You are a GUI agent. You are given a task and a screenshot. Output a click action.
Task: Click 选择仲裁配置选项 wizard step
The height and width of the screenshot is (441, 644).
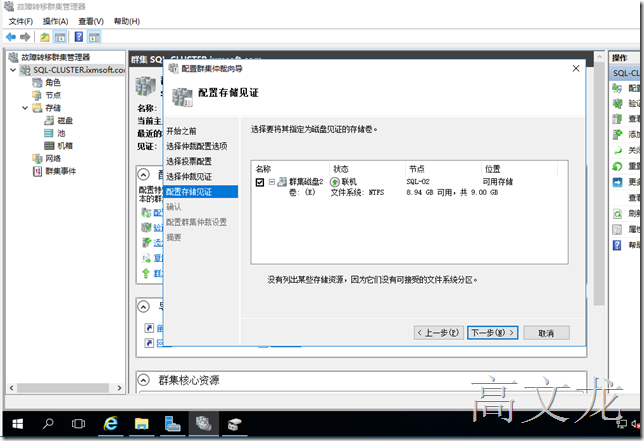point(197,147)
